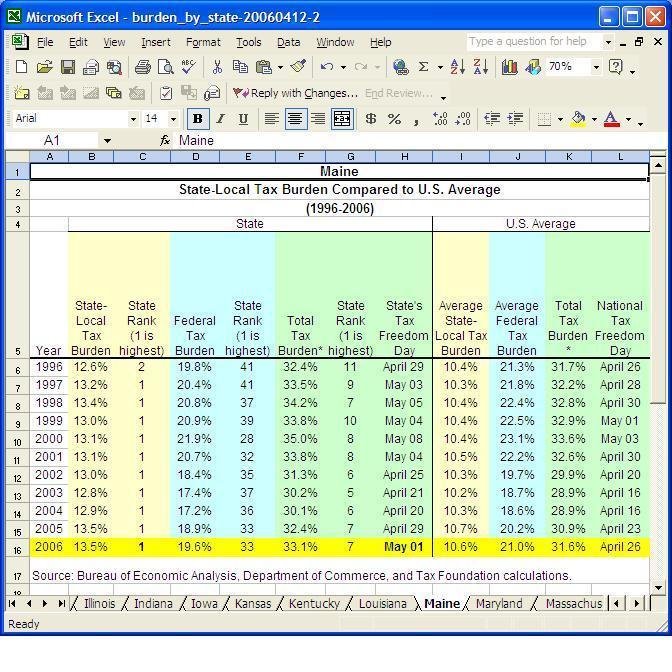Open the Insert menu
Screen dimensions: 672x672
coord(156,42)
